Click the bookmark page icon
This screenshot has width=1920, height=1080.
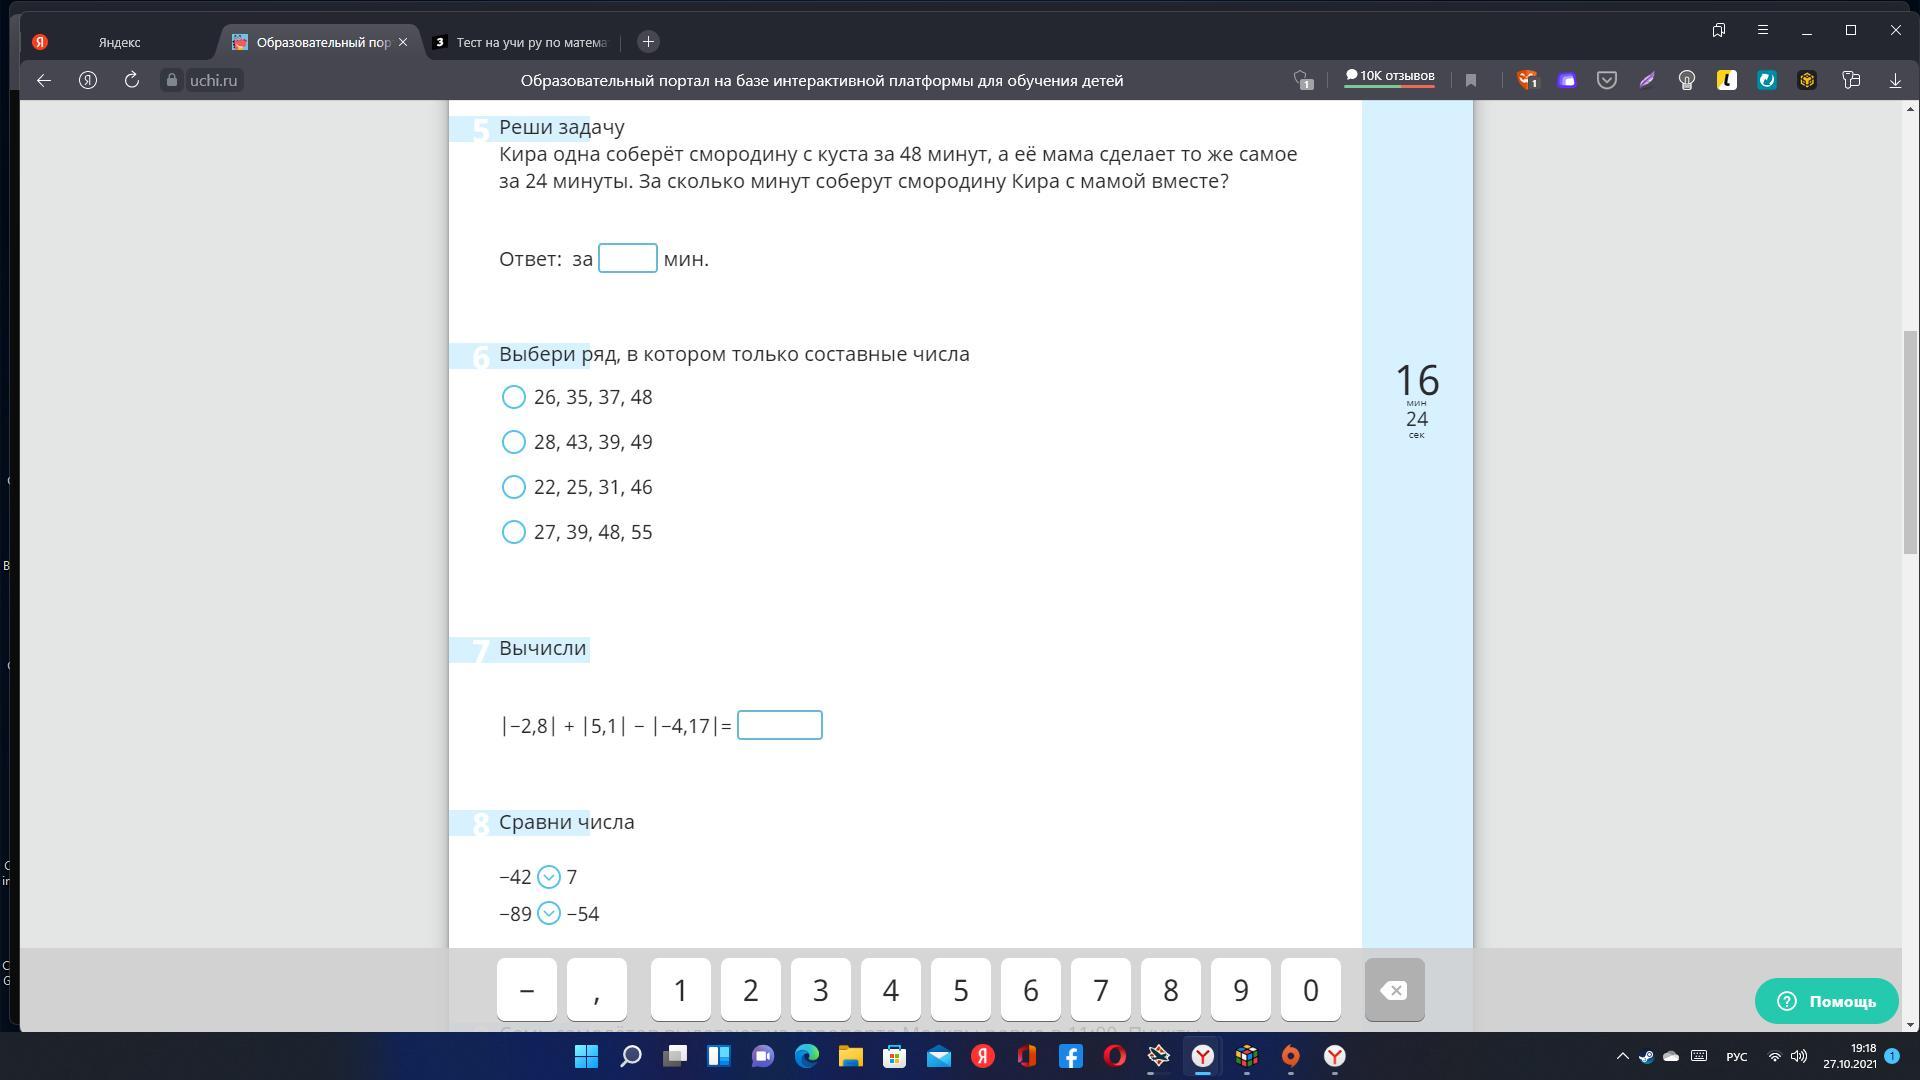click(x=1471, y=80)
